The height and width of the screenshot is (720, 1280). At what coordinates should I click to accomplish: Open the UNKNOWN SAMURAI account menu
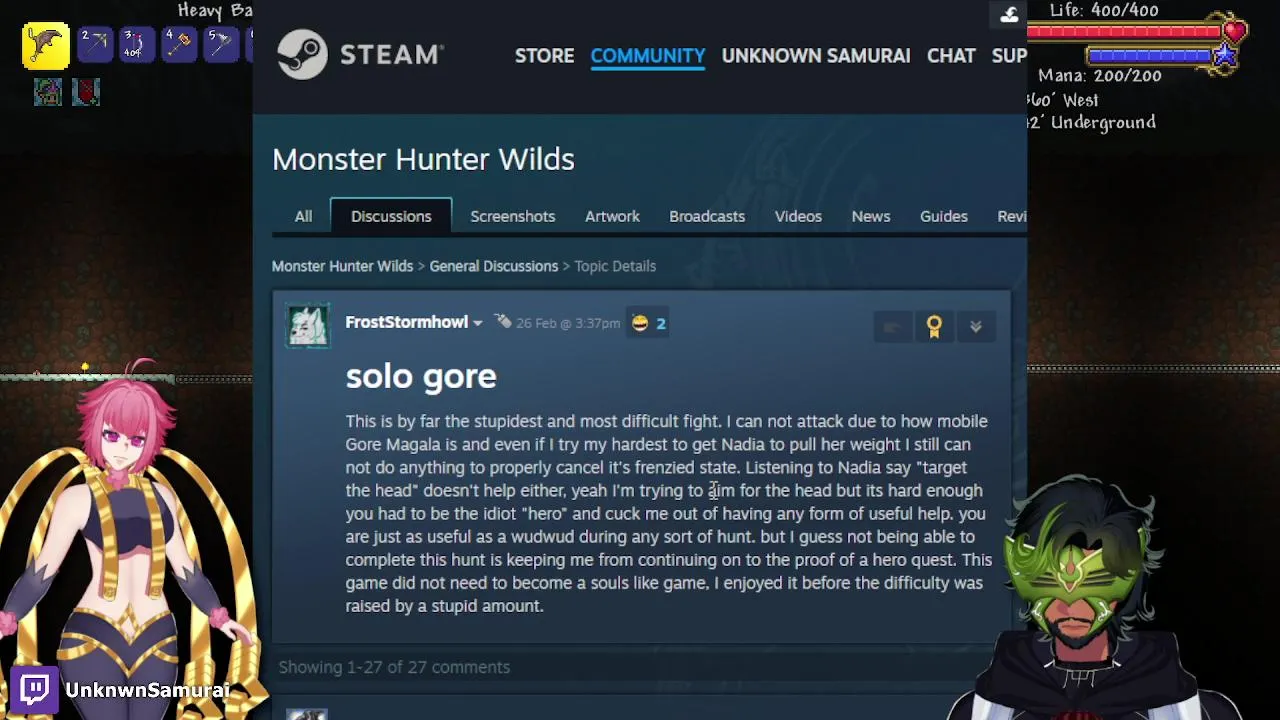[x=816, y=55]
